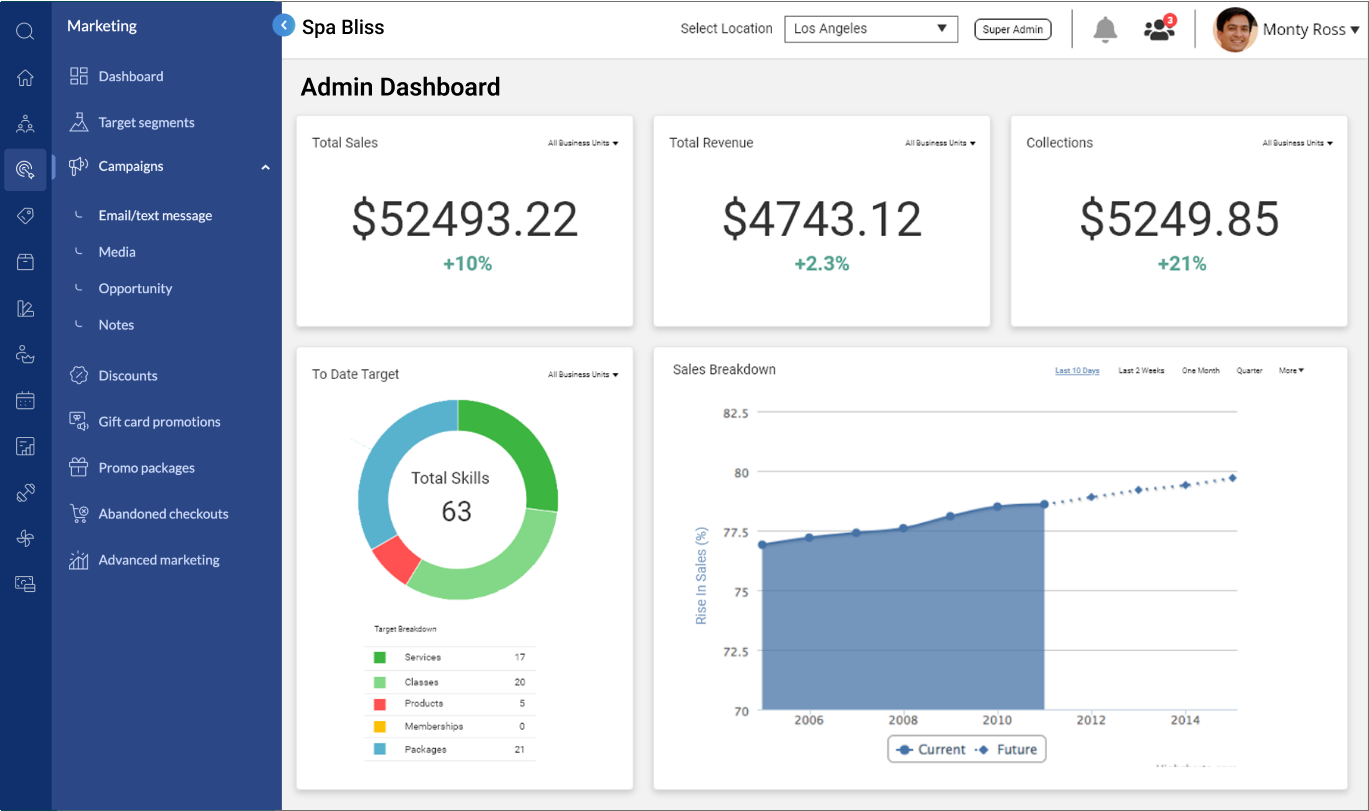Click the search icon in the left rail
The width and height of the screenshot is (1369, 811).
[25, 31]
